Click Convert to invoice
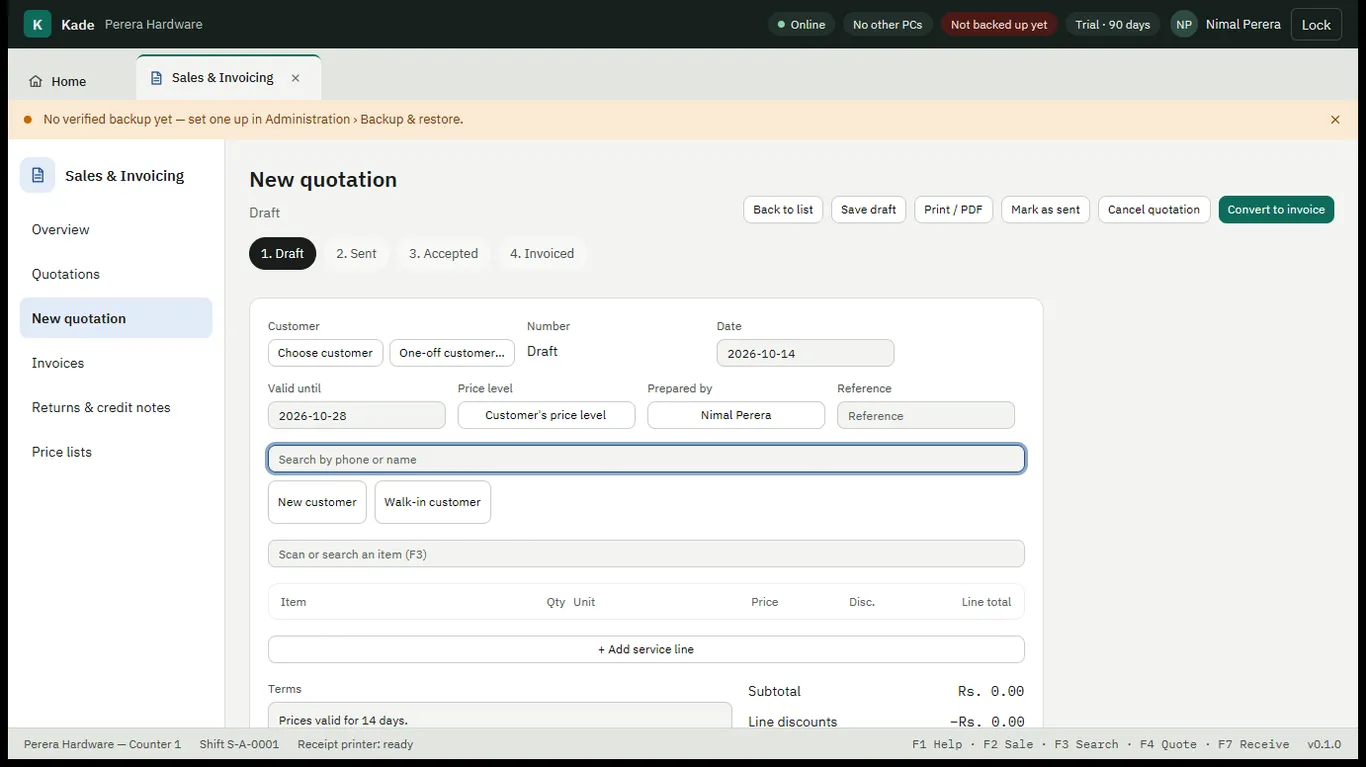The image size is (1366, 767). click(x=1276, y=209)
